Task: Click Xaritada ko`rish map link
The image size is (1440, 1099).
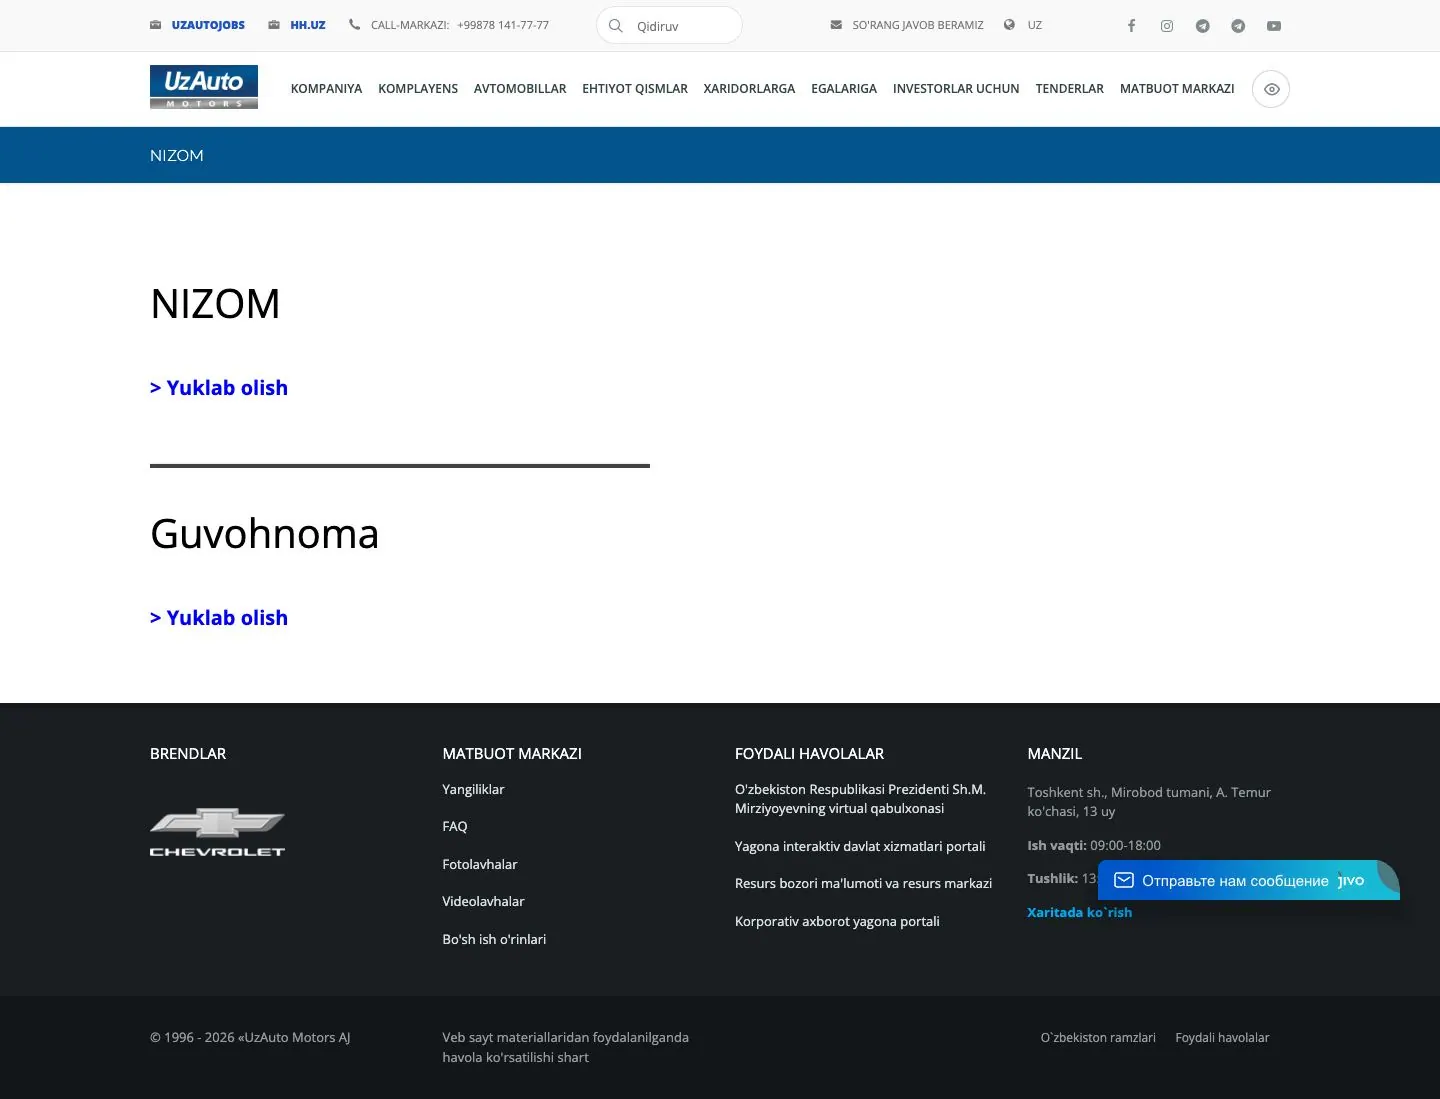Action: 1080,912
